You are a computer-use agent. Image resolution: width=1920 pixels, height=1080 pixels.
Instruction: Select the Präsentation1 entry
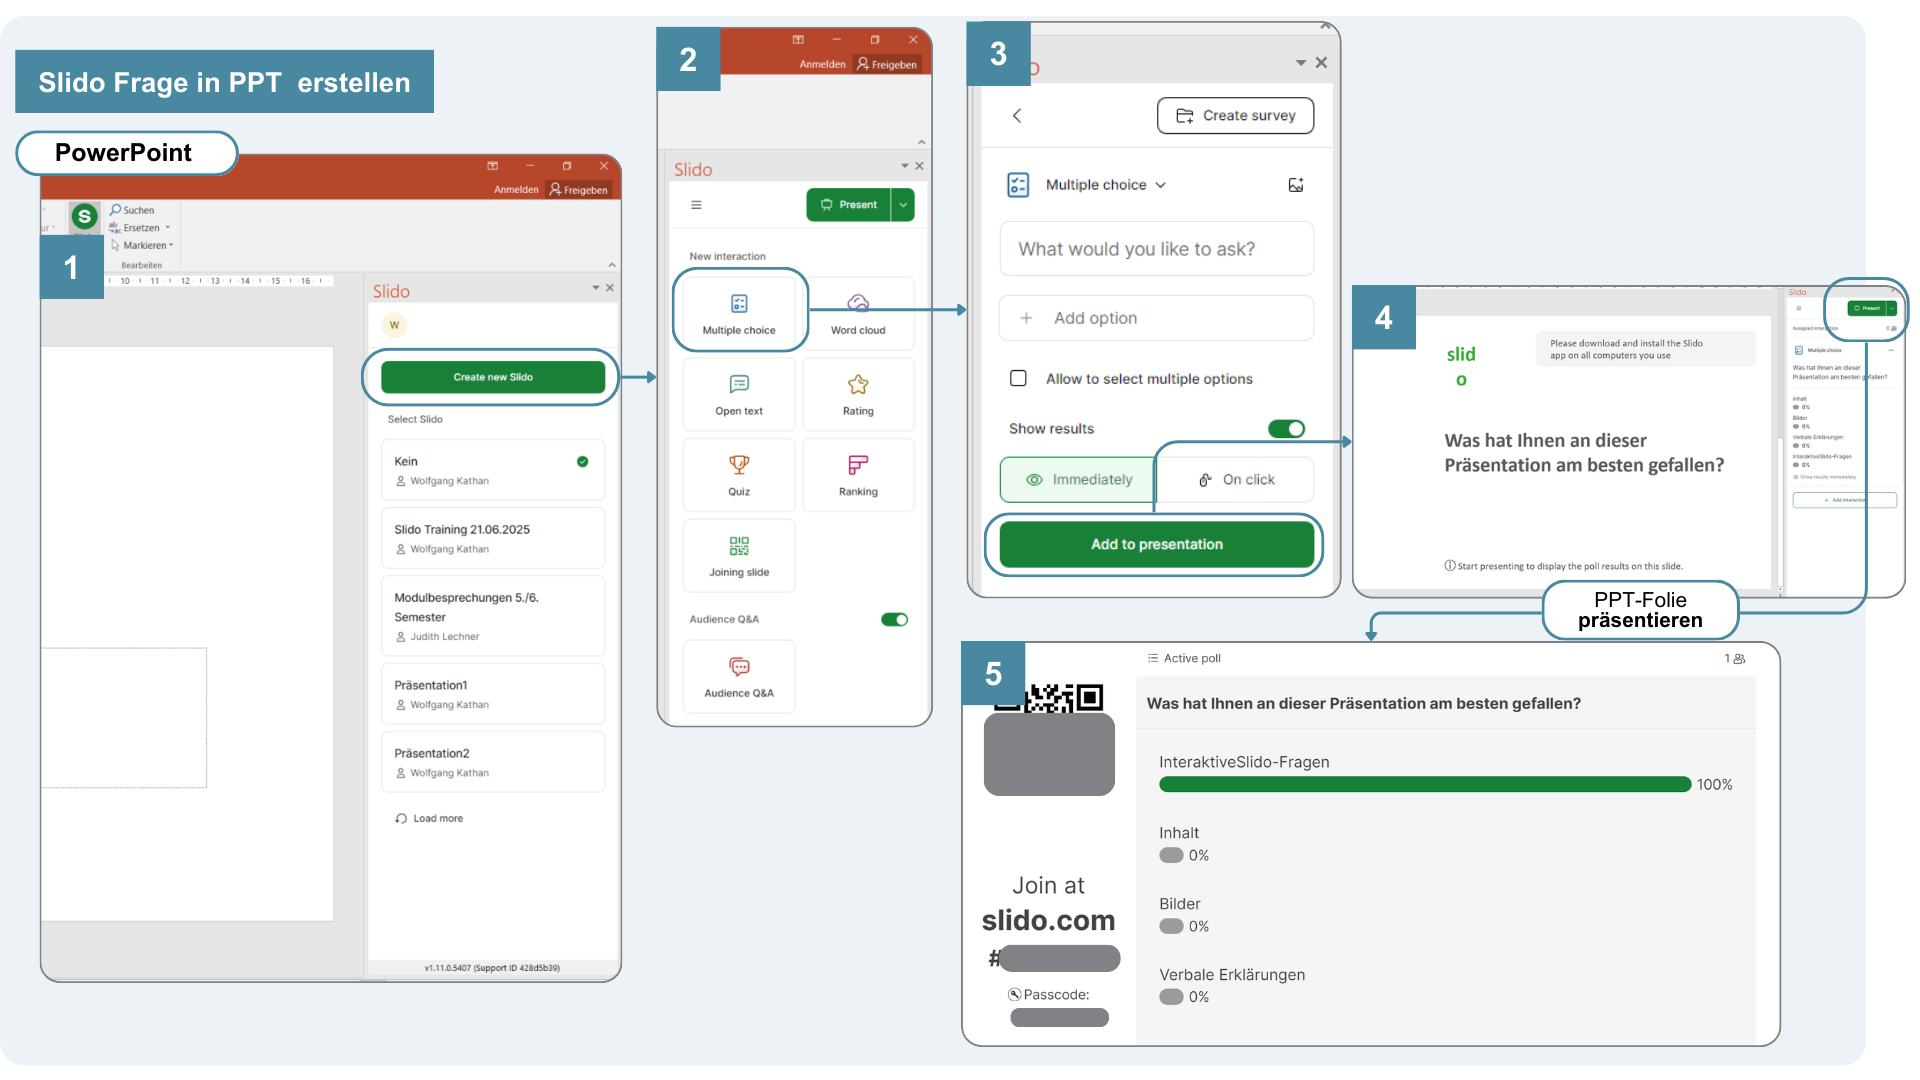493,694
